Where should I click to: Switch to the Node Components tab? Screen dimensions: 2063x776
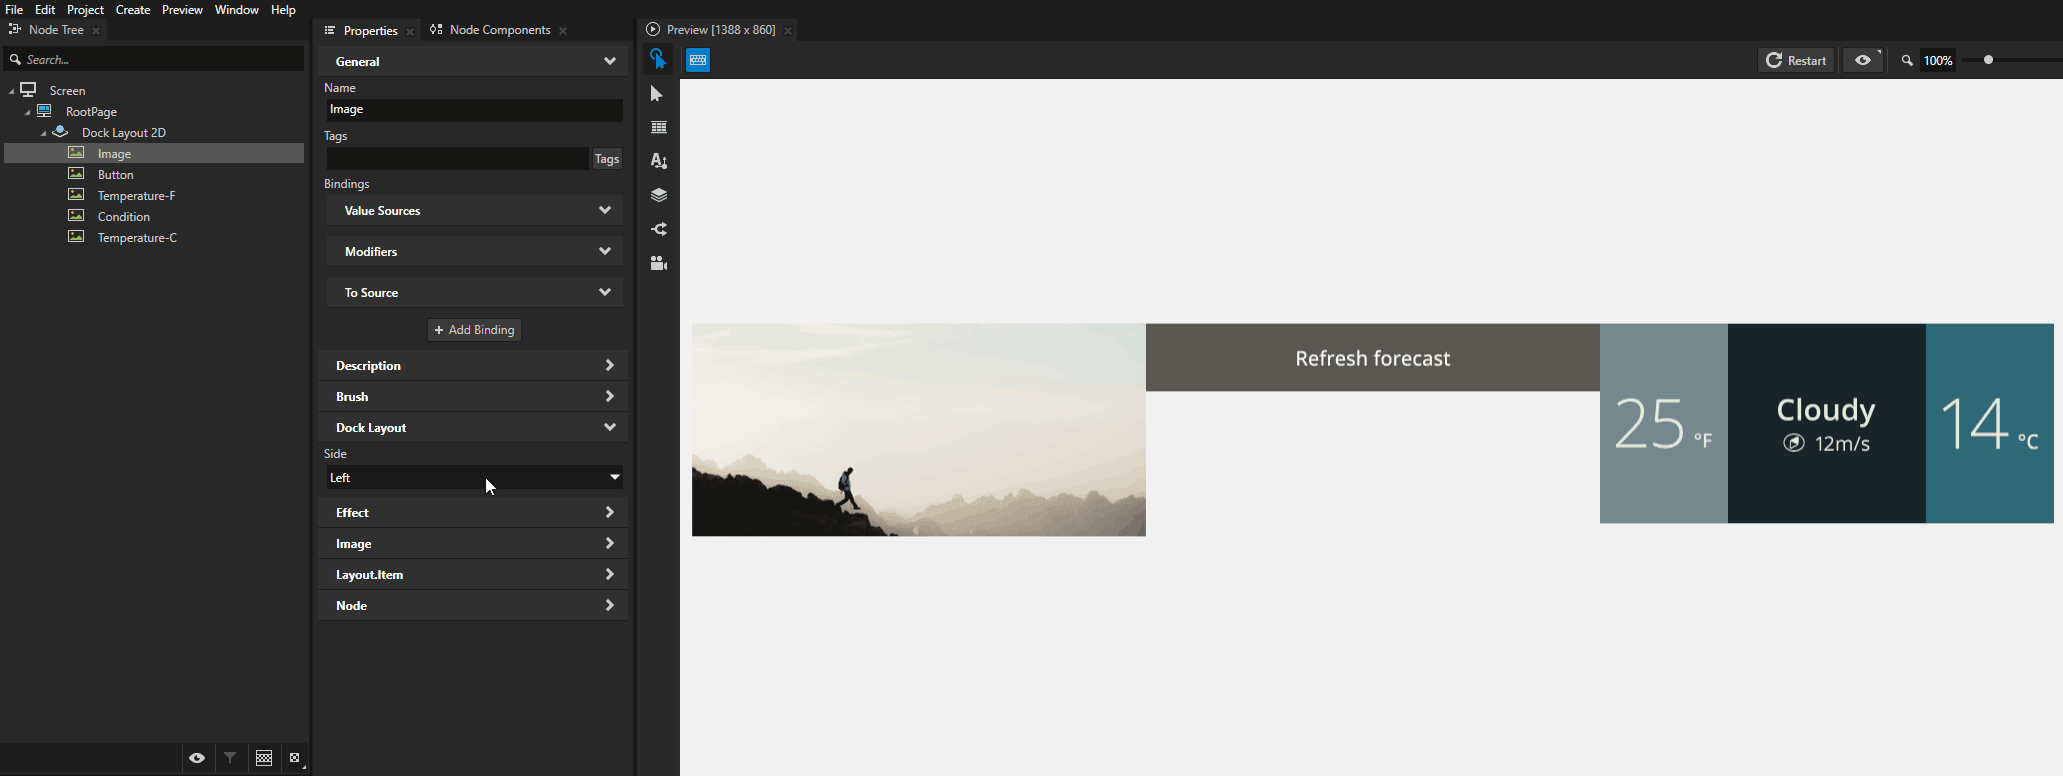500,30
